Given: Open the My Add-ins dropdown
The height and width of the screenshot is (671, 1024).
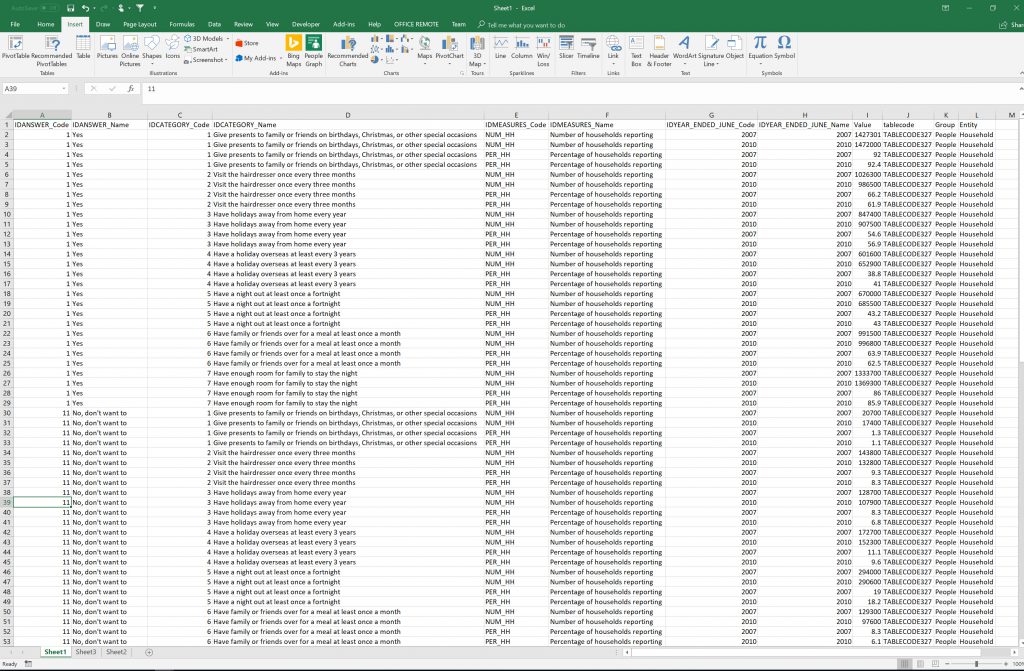Looking at the screenshot, I should coord(282,58).
